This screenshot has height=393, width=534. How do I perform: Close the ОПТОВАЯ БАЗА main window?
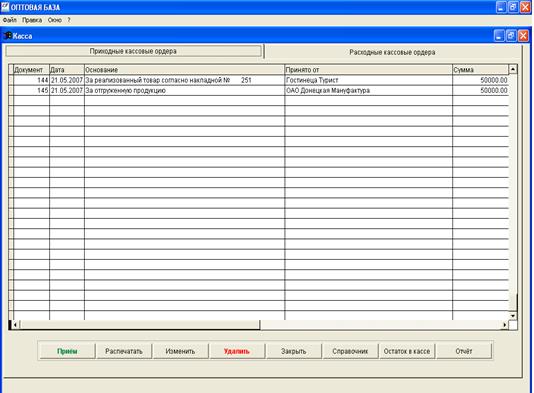point(525,7)
